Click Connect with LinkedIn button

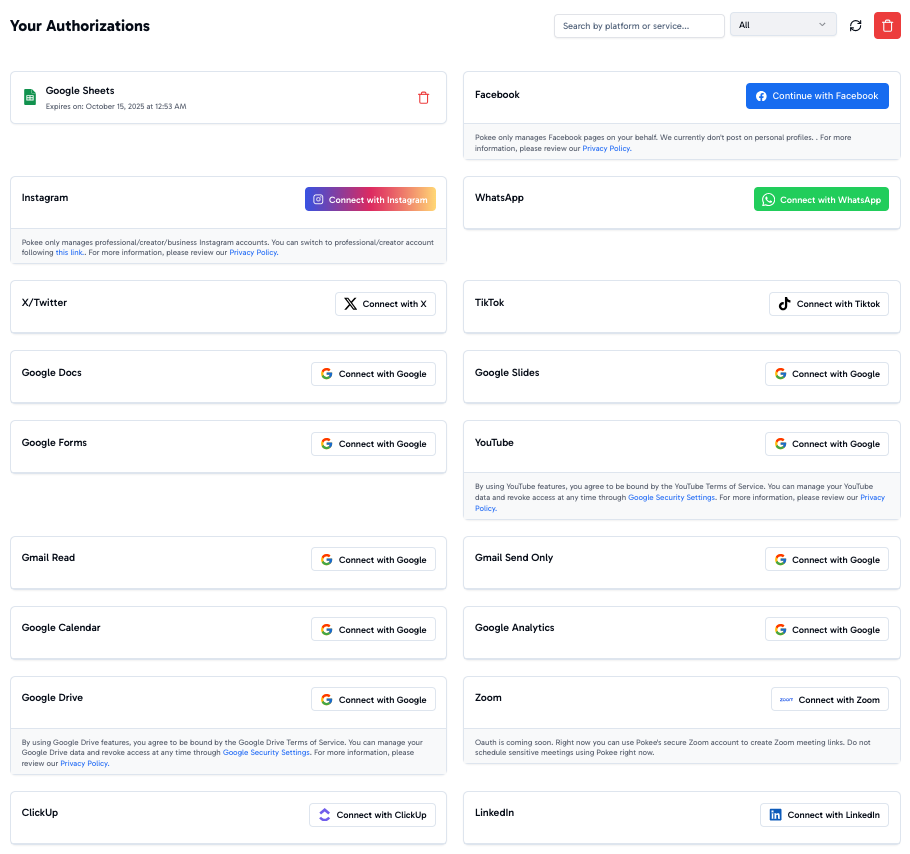(x=824, y=815)
